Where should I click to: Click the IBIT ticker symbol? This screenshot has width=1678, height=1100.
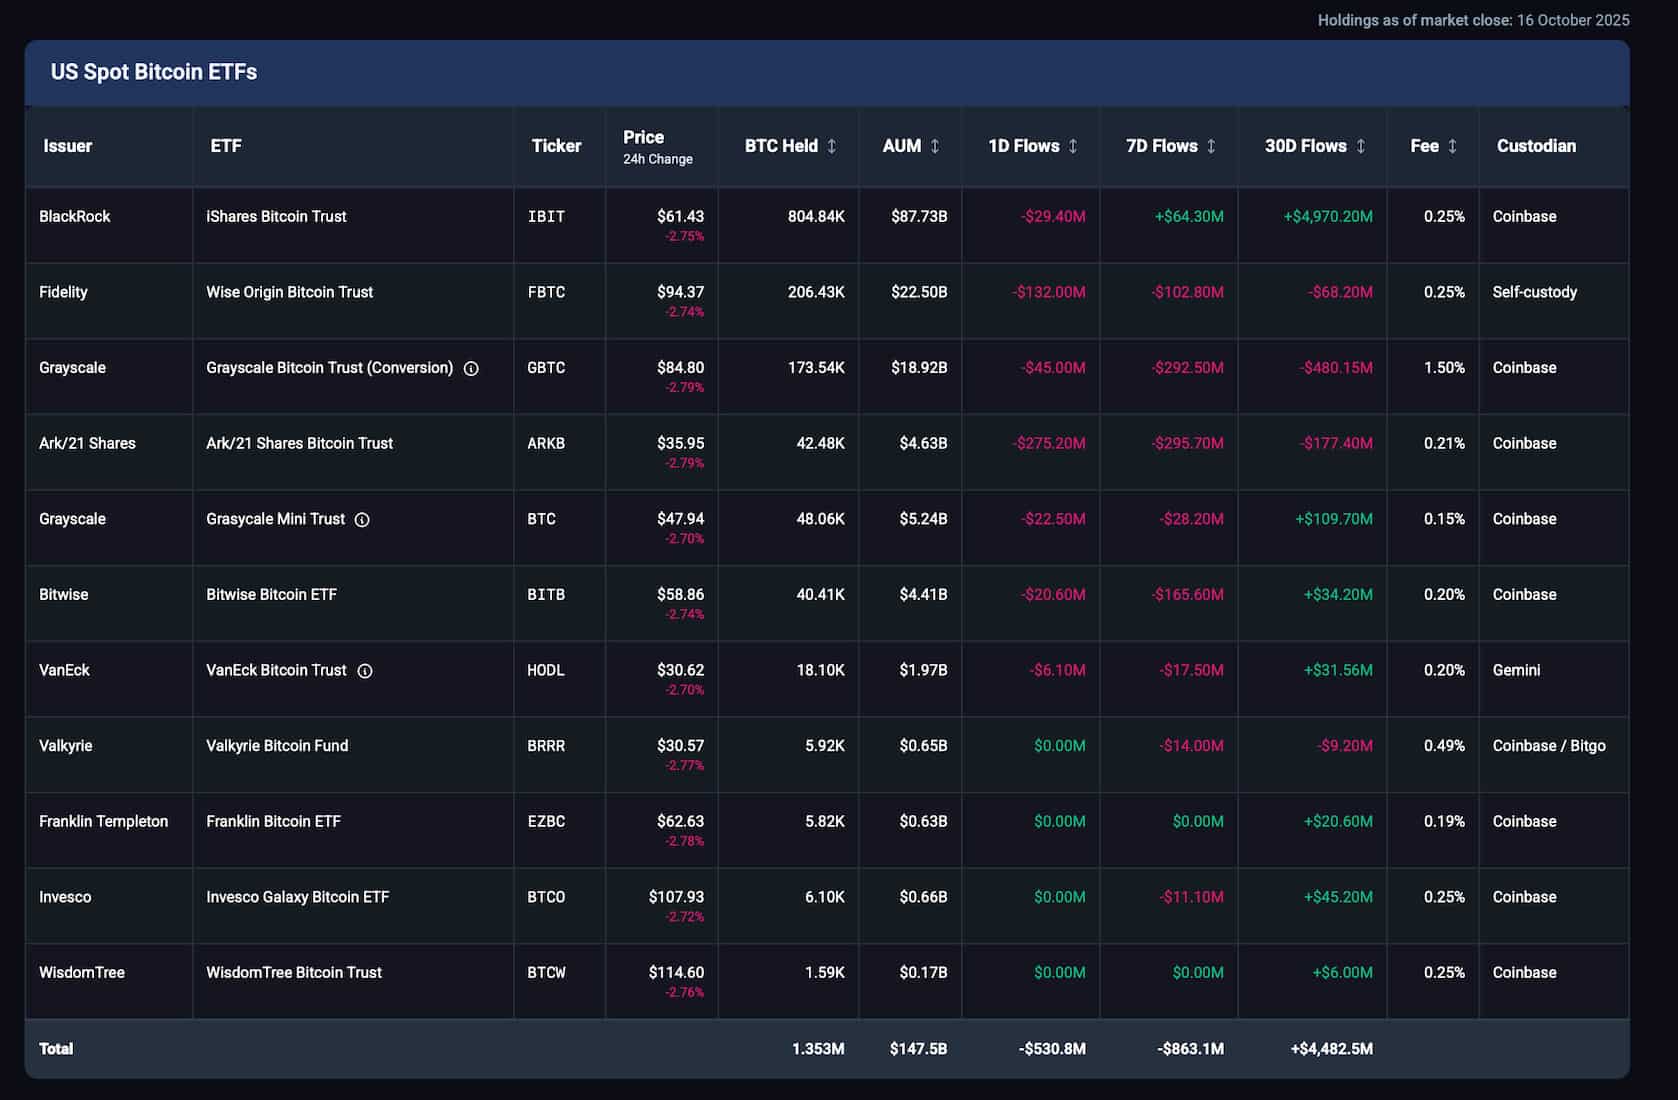tap(546, 217)
